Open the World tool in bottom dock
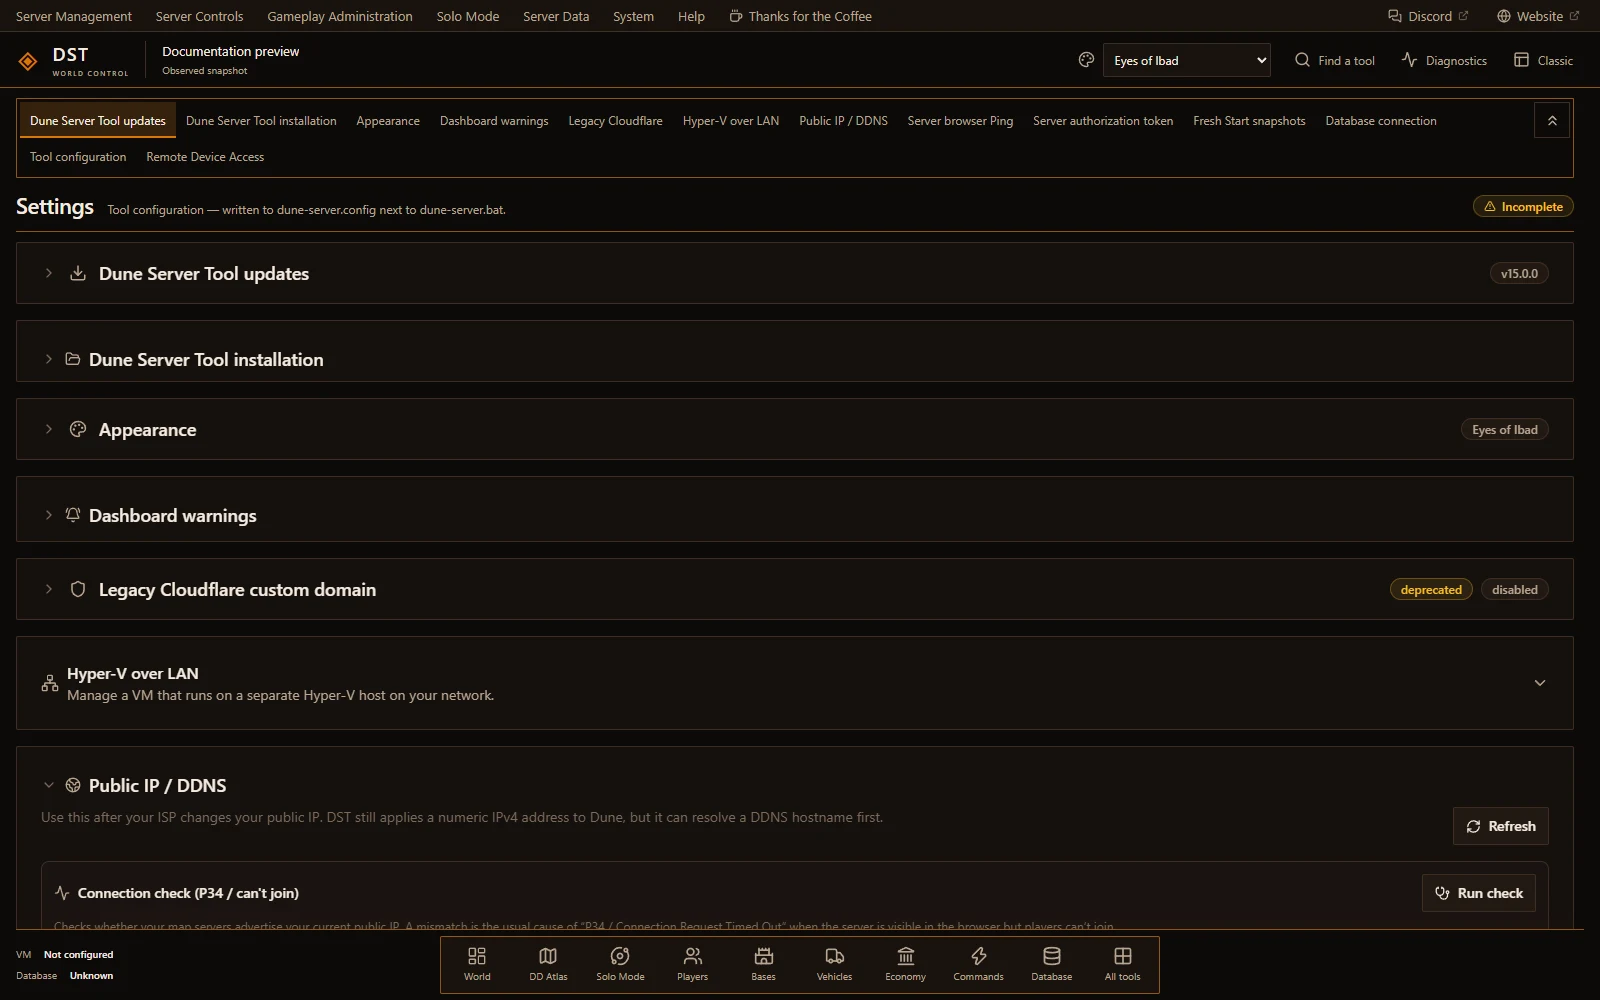Screen dimensions: 1600x1000 [477, 964]
